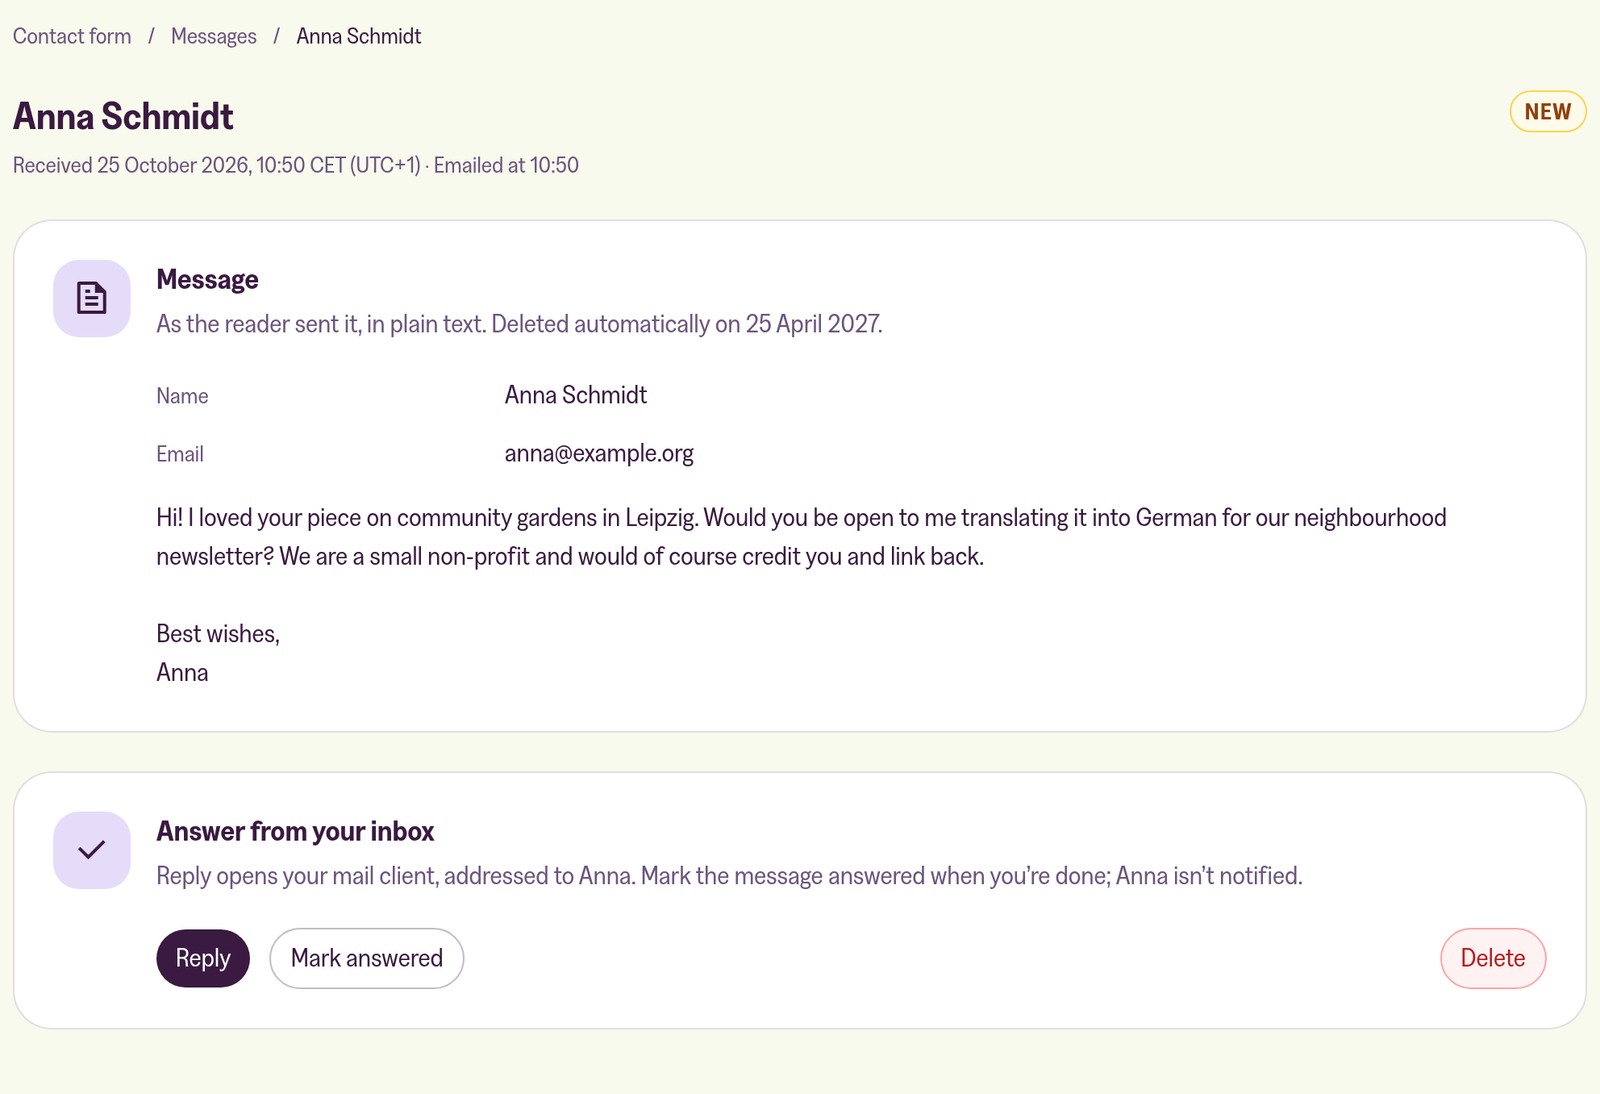This screenshot has height=1094, width=1600.
Task: Select the email anna@example.org
Action: (x=599, y=453)
